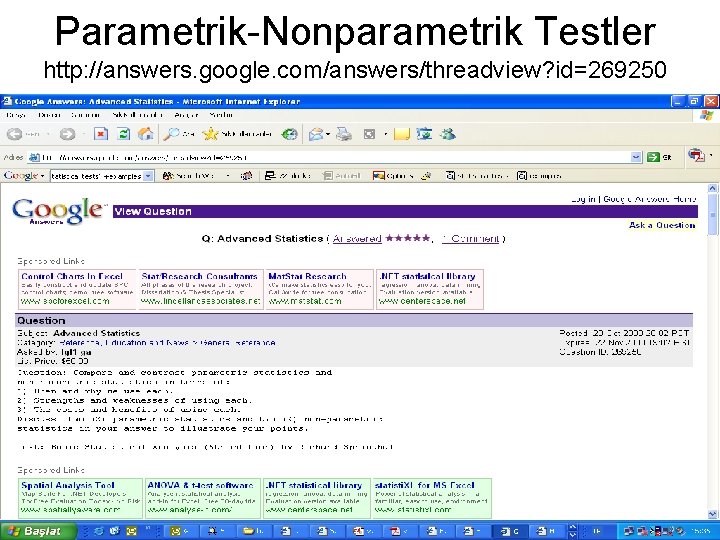The height and width of the screenshot is (540, 720).
Task: Open the Araçlar menu
Action: [x=186, y=115]
